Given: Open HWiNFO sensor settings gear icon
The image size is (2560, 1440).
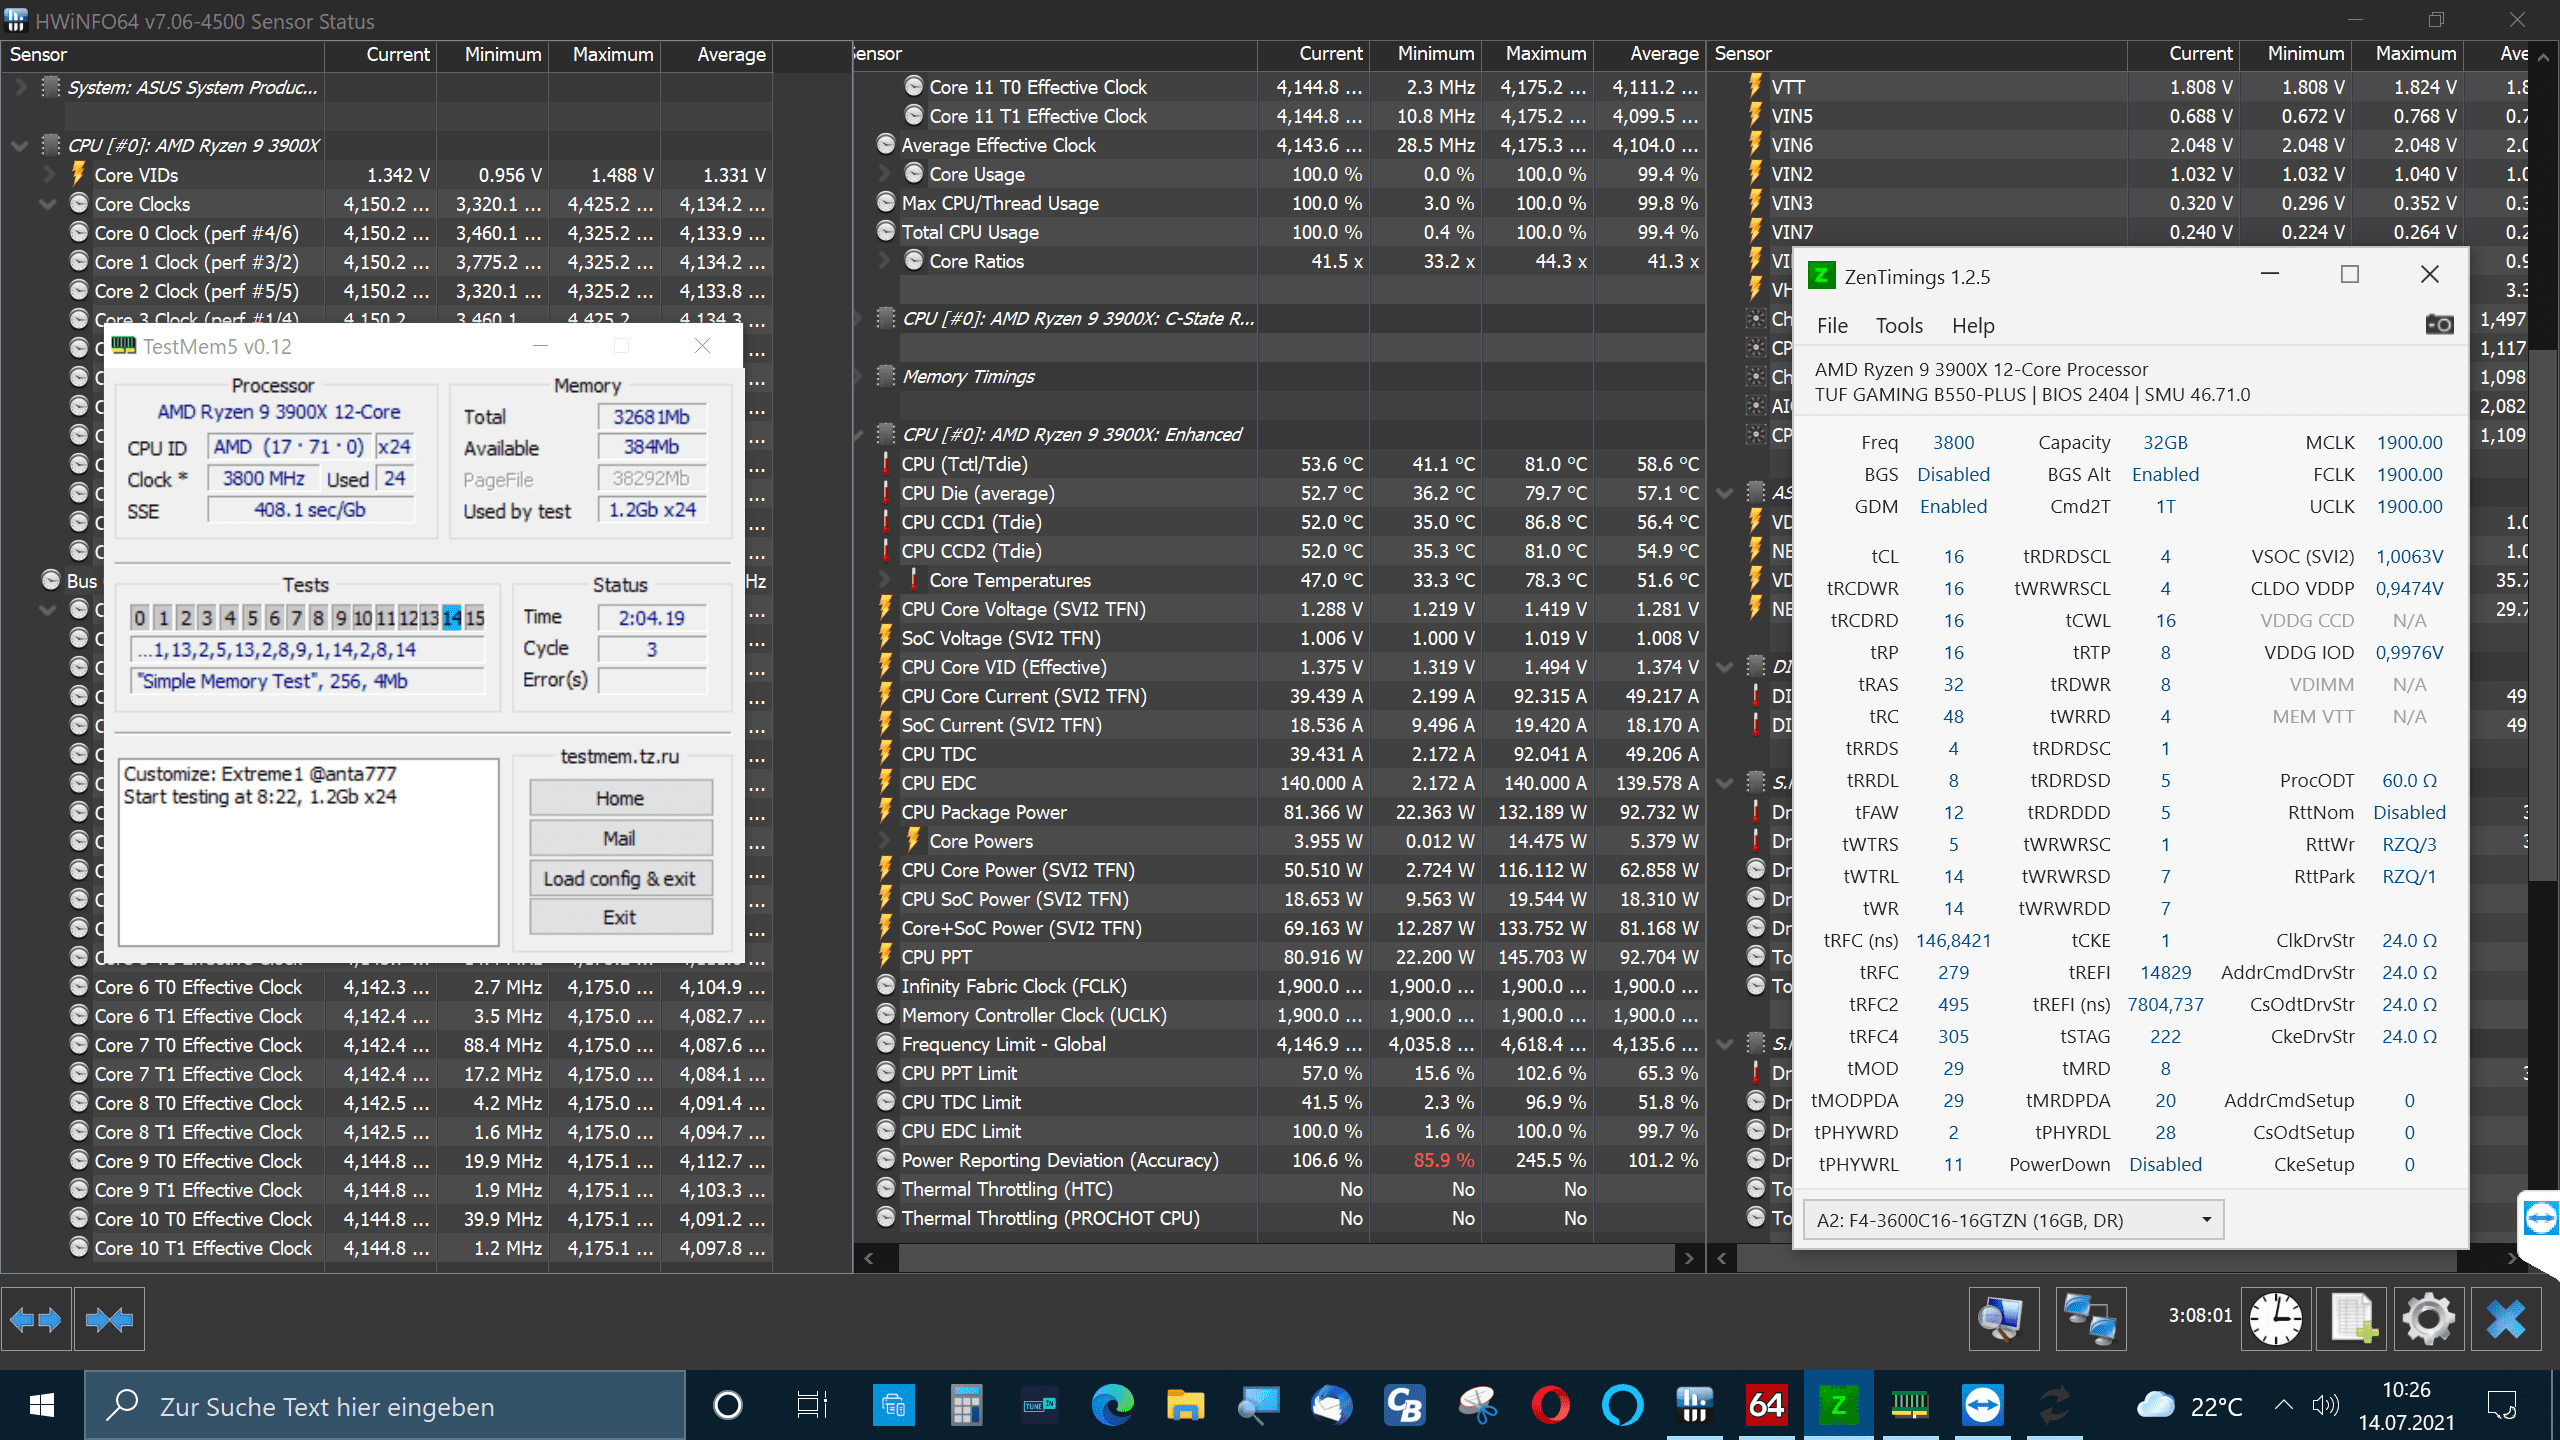Looking at the screenshot, I should click(x=2429, y=1320).
